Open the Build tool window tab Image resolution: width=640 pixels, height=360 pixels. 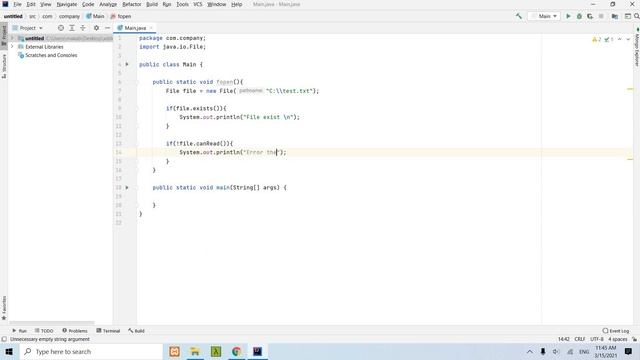[x=136, y=331]
